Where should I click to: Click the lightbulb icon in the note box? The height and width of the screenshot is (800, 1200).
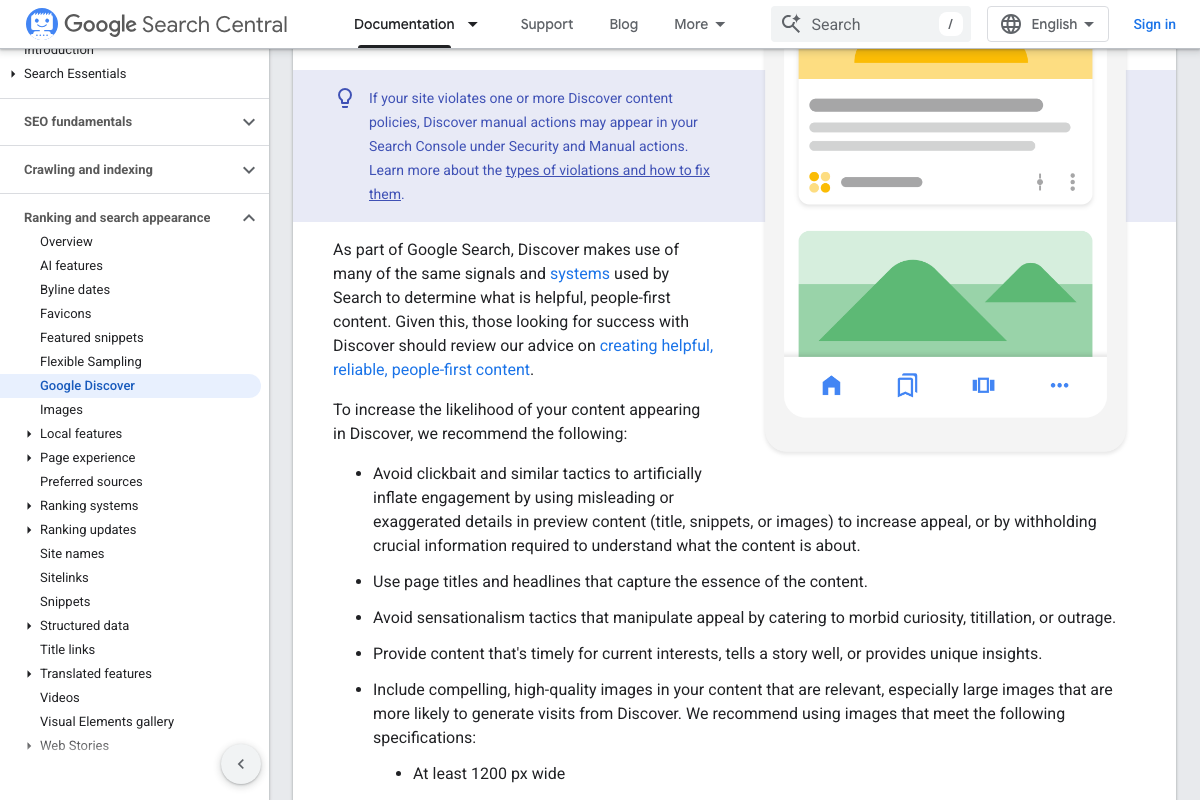345,98
